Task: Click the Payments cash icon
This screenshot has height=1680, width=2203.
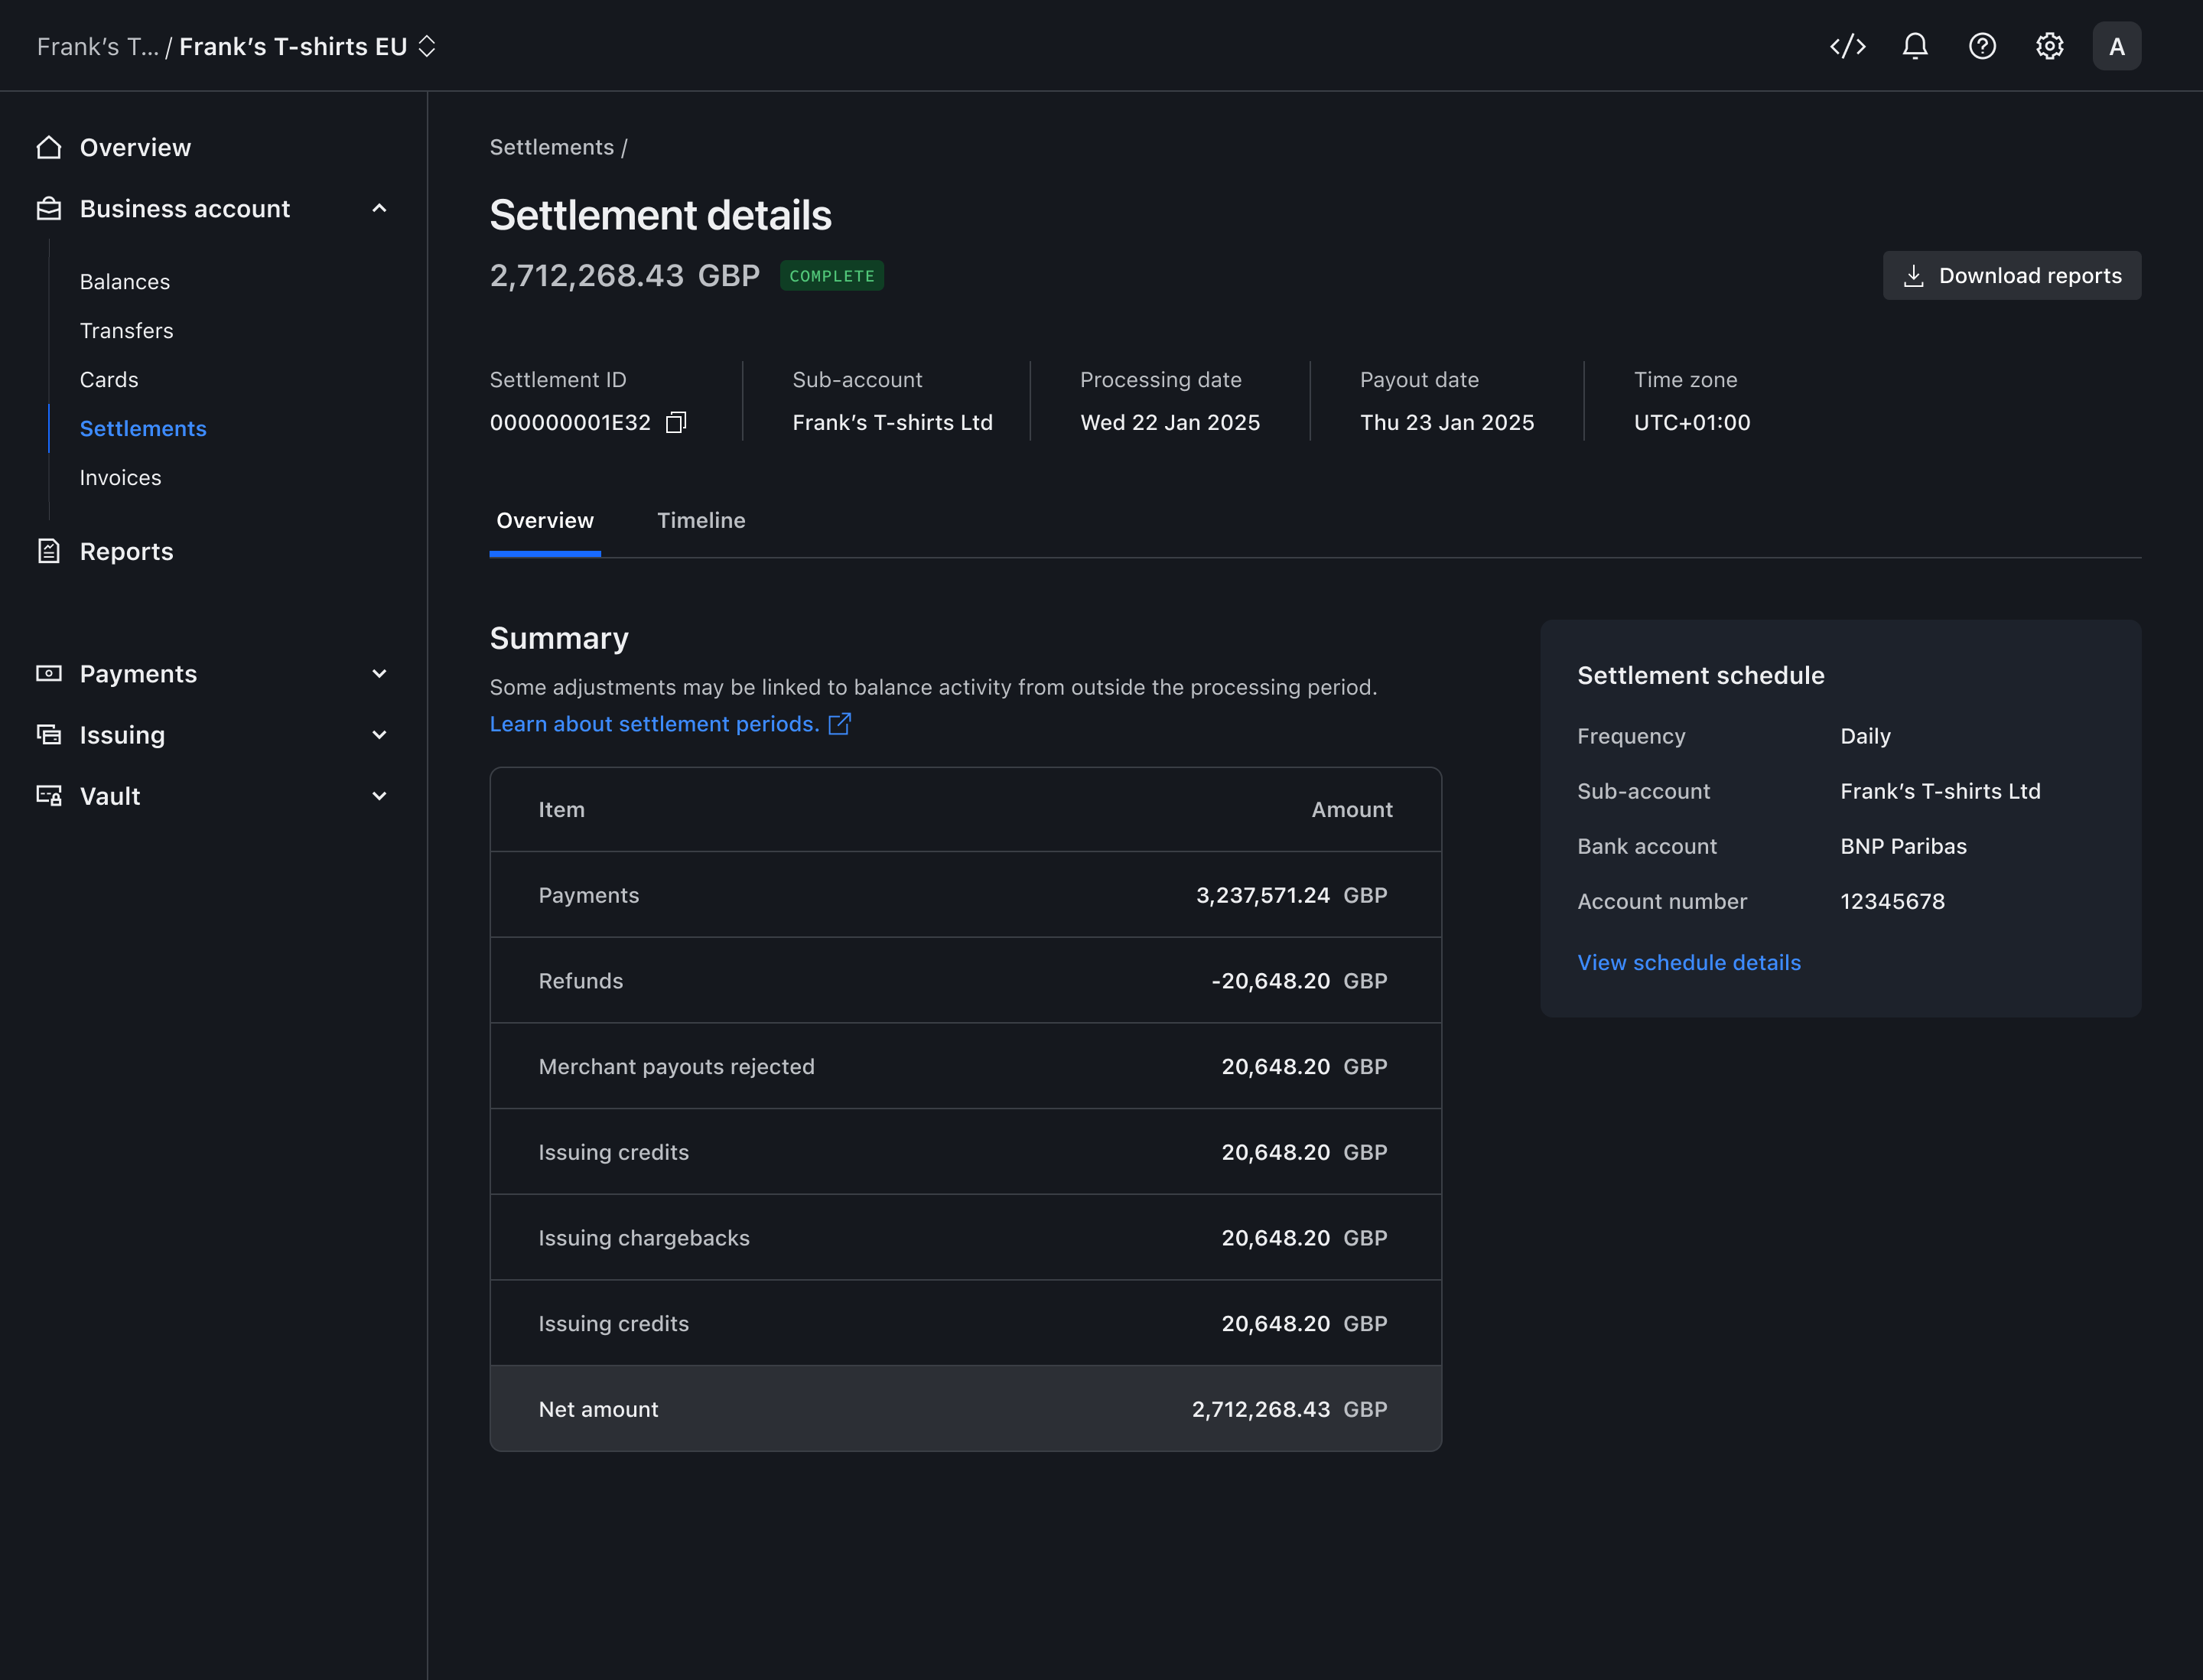Action: 48,673
